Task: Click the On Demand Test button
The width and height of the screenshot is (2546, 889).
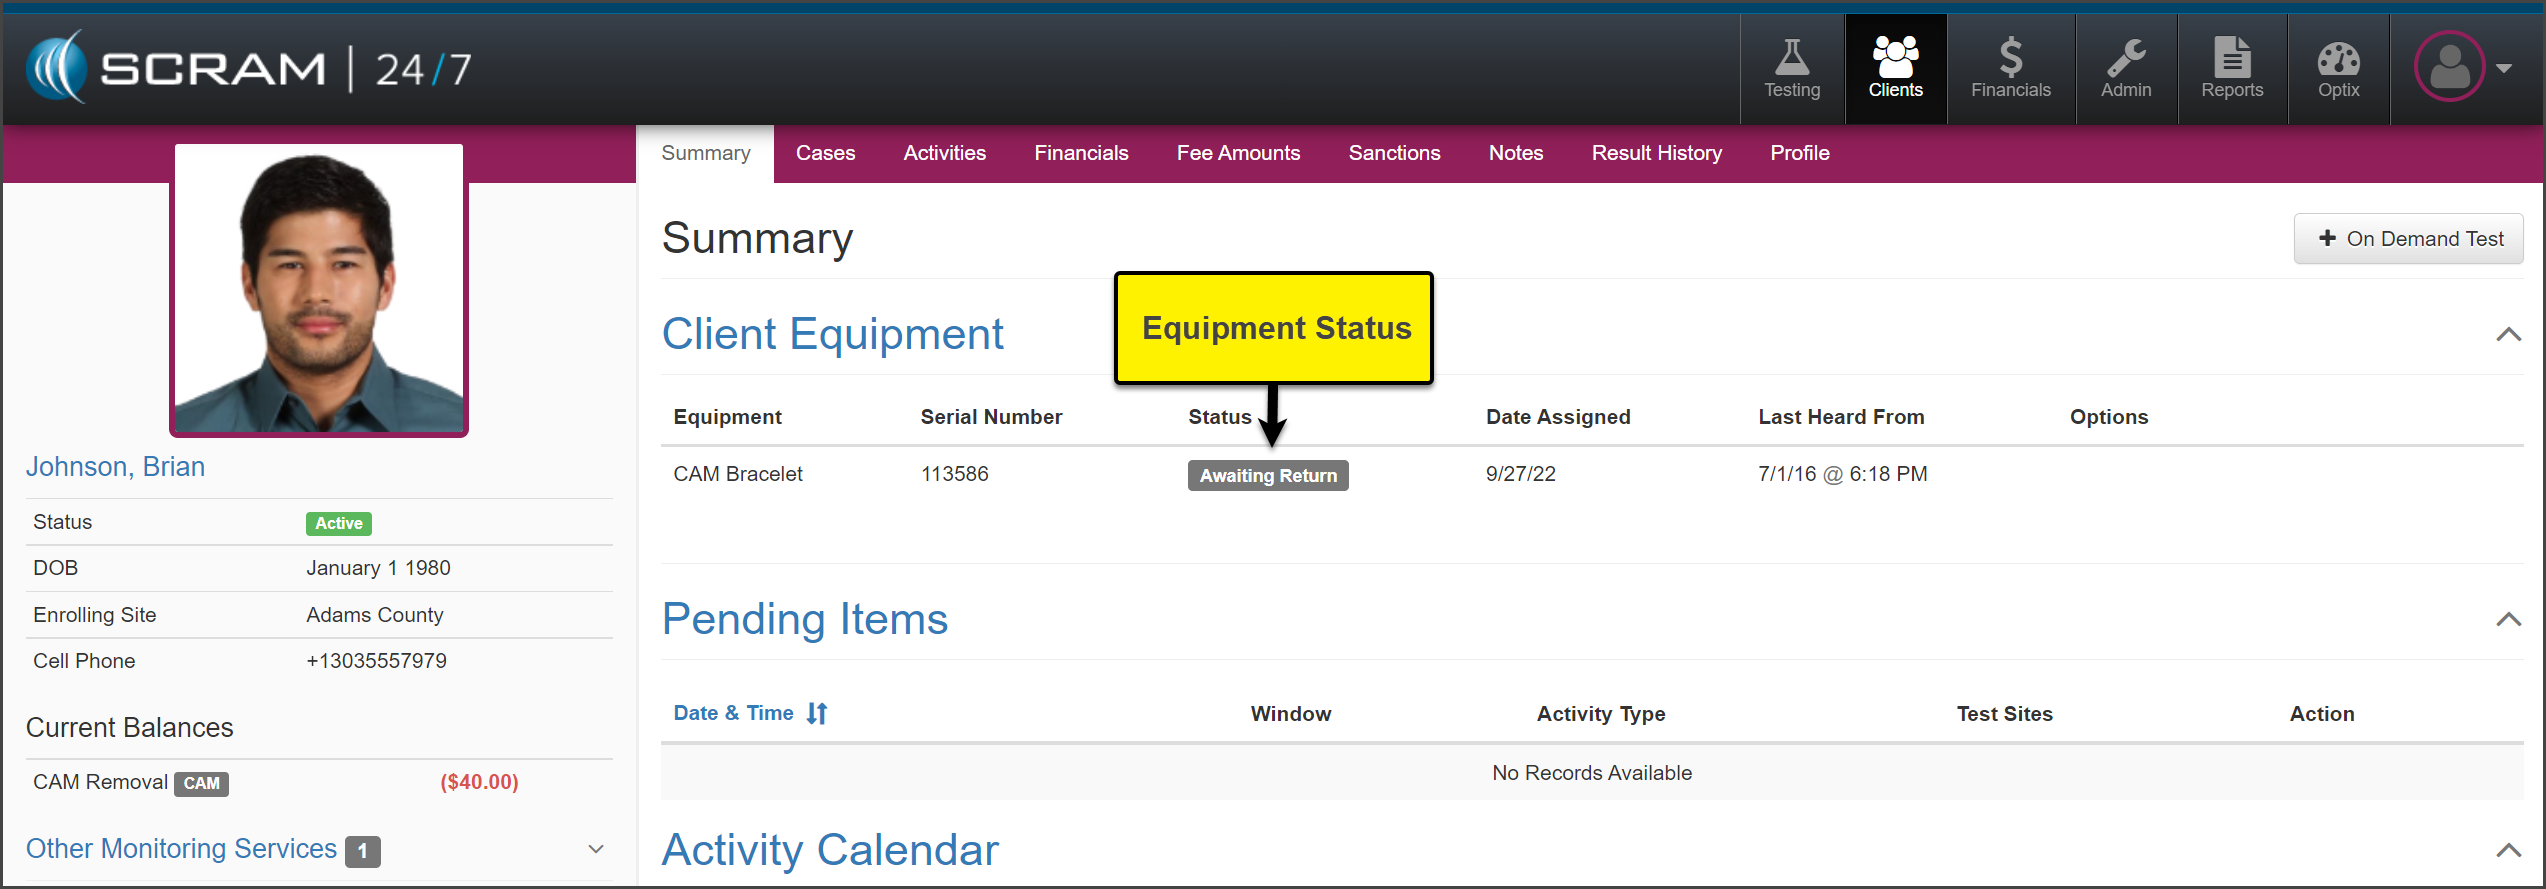Action: click(x=2408, y=238)
